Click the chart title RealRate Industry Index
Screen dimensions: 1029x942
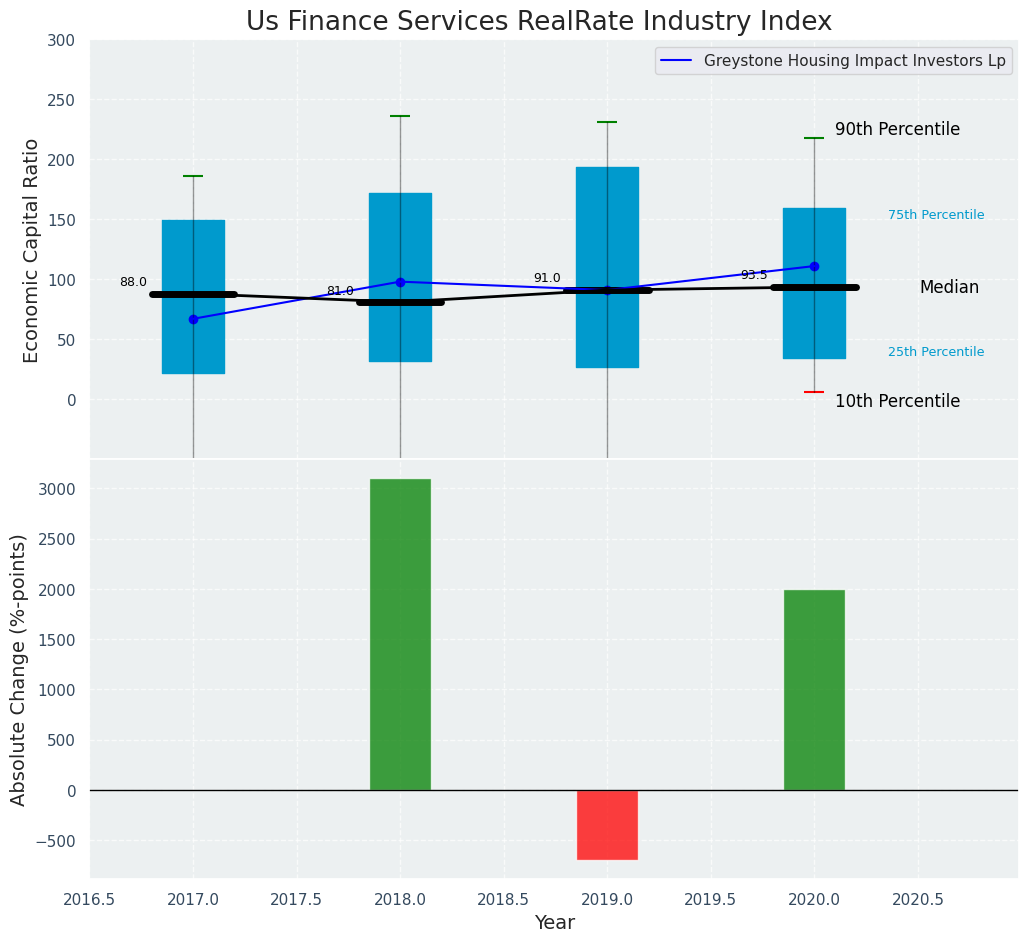click(538, 21)
